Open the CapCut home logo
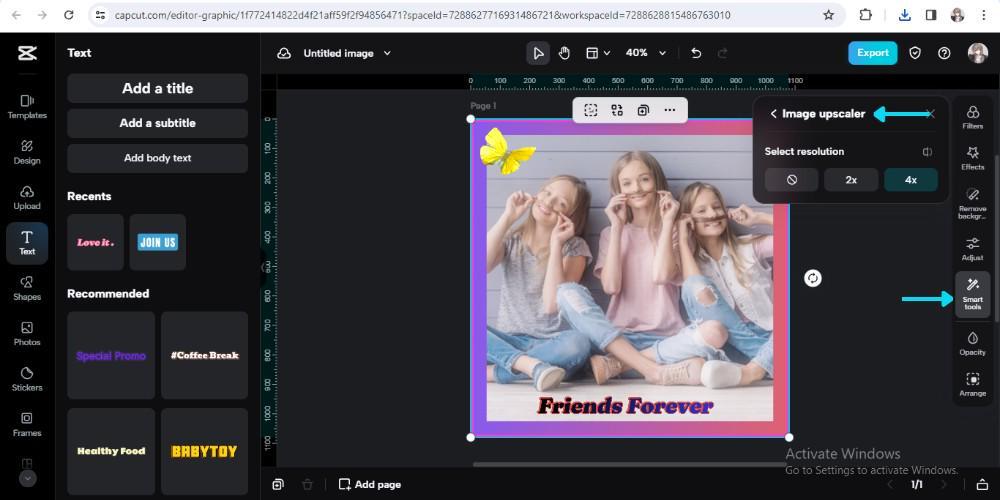1000x500 pixels. click(x=27, y=54)
